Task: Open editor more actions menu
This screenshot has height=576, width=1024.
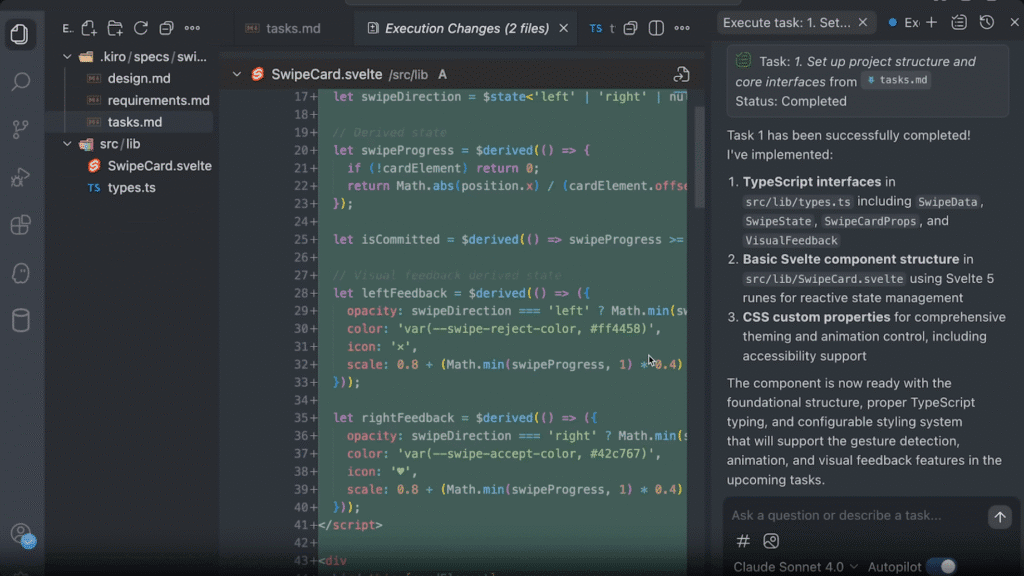Action: pos(682,28)
